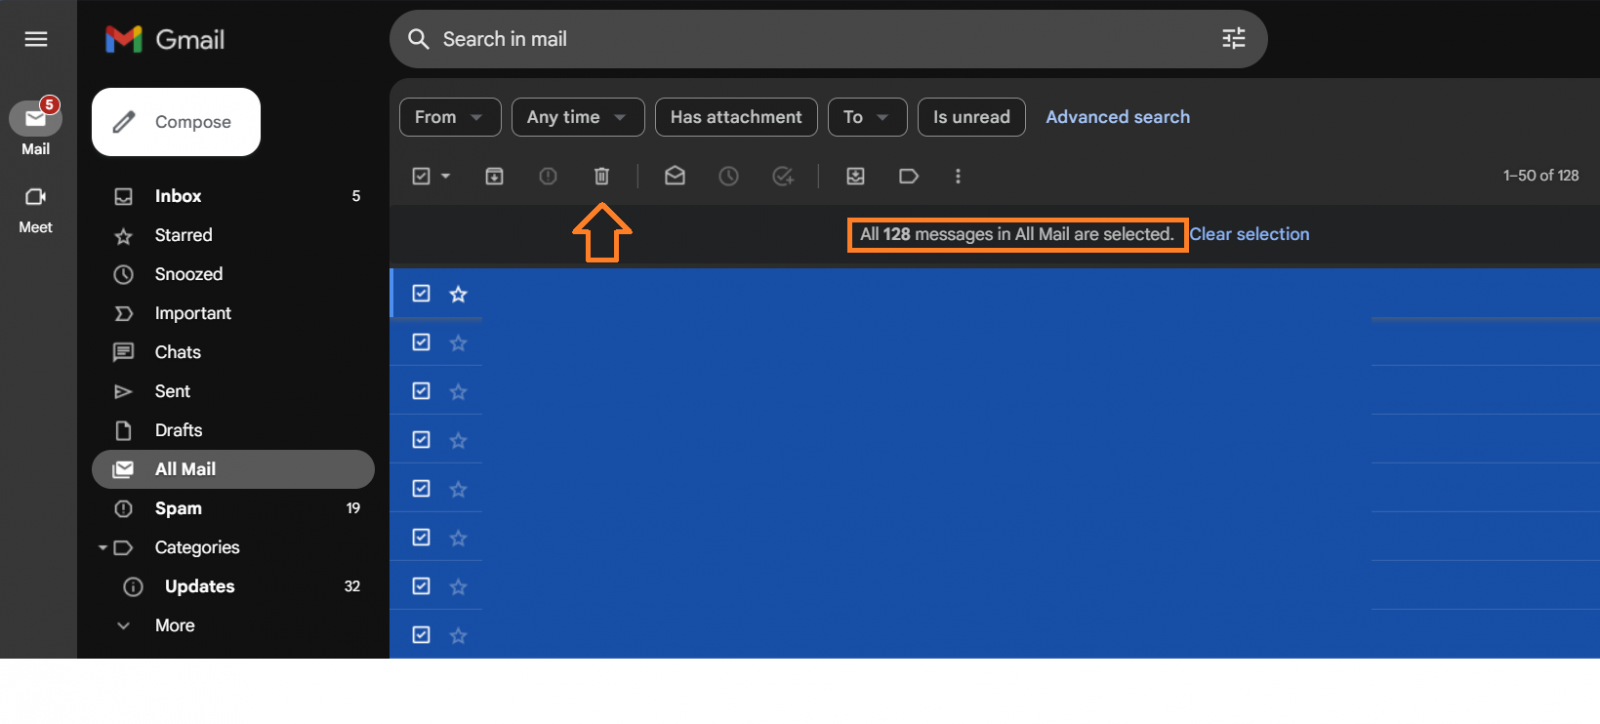
Task: Open the three-dot More options menu
Action: click(958, 176)
